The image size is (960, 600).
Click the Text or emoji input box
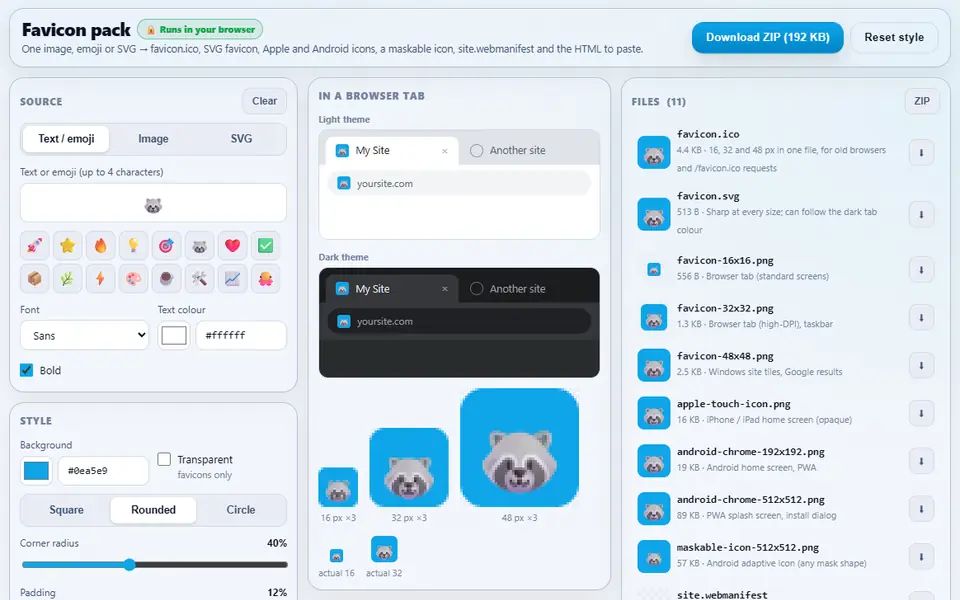tap(153, 203)
